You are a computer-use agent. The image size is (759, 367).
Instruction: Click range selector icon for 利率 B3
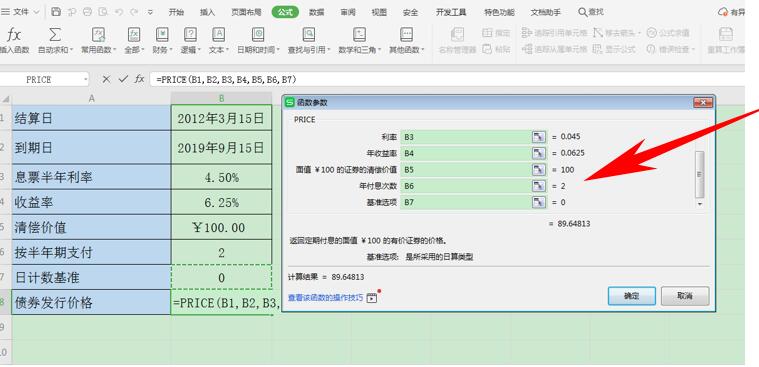(538, 137)
